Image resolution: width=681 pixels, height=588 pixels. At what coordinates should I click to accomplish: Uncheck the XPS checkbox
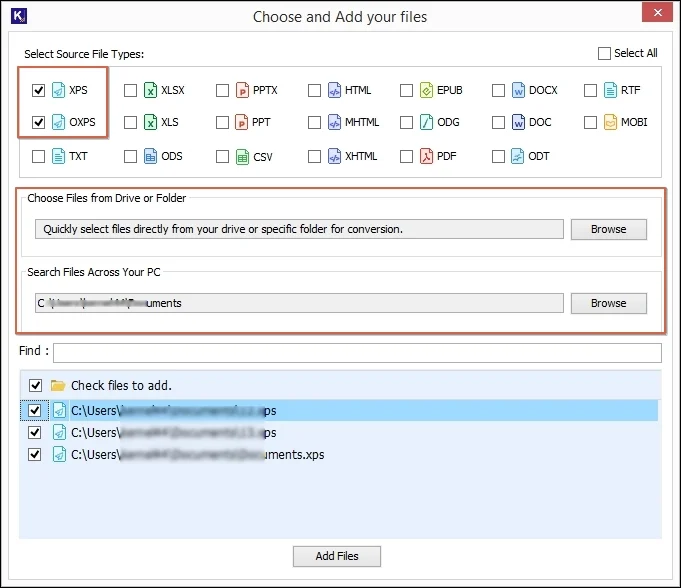pos(38,90)
